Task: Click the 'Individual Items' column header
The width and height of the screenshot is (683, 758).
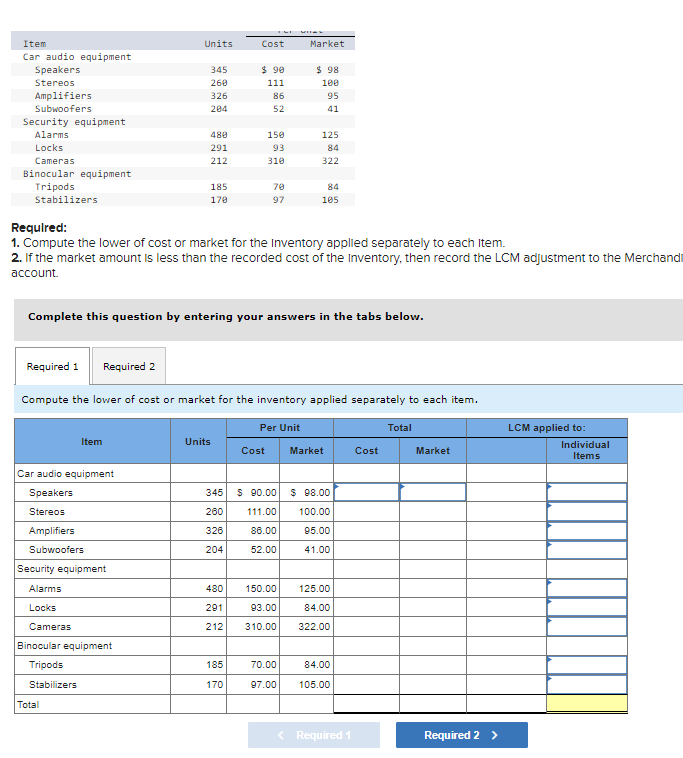Action: pos(586,450)
